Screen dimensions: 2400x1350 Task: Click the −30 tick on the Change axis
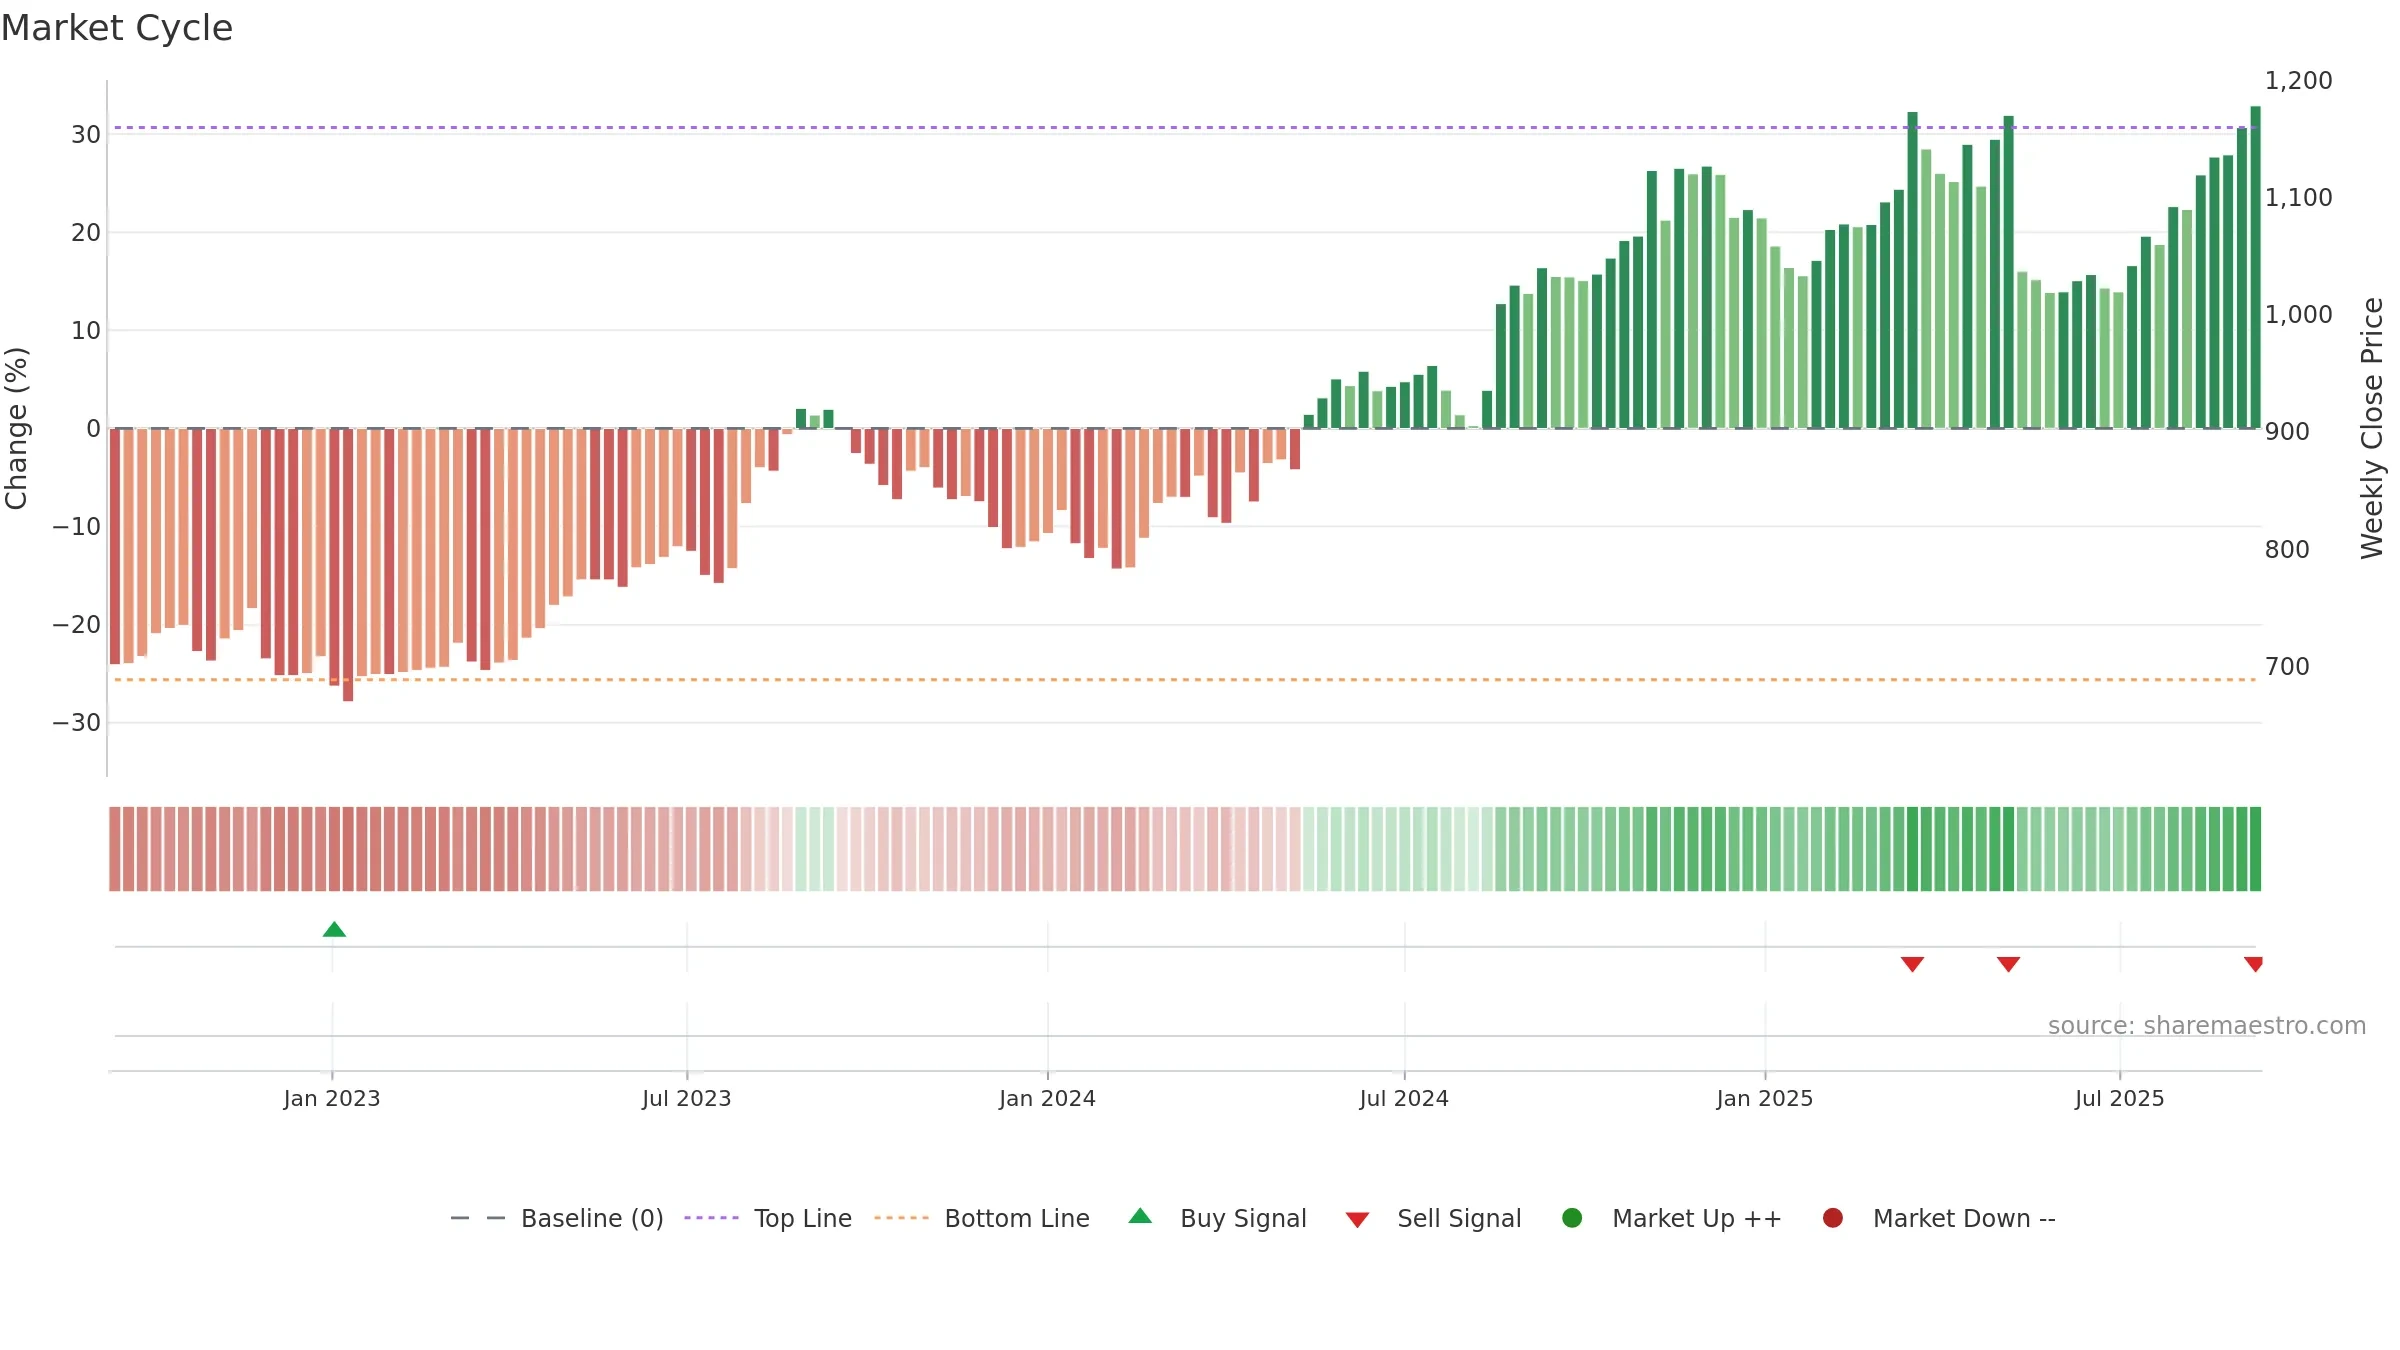[x=77, y=723]
